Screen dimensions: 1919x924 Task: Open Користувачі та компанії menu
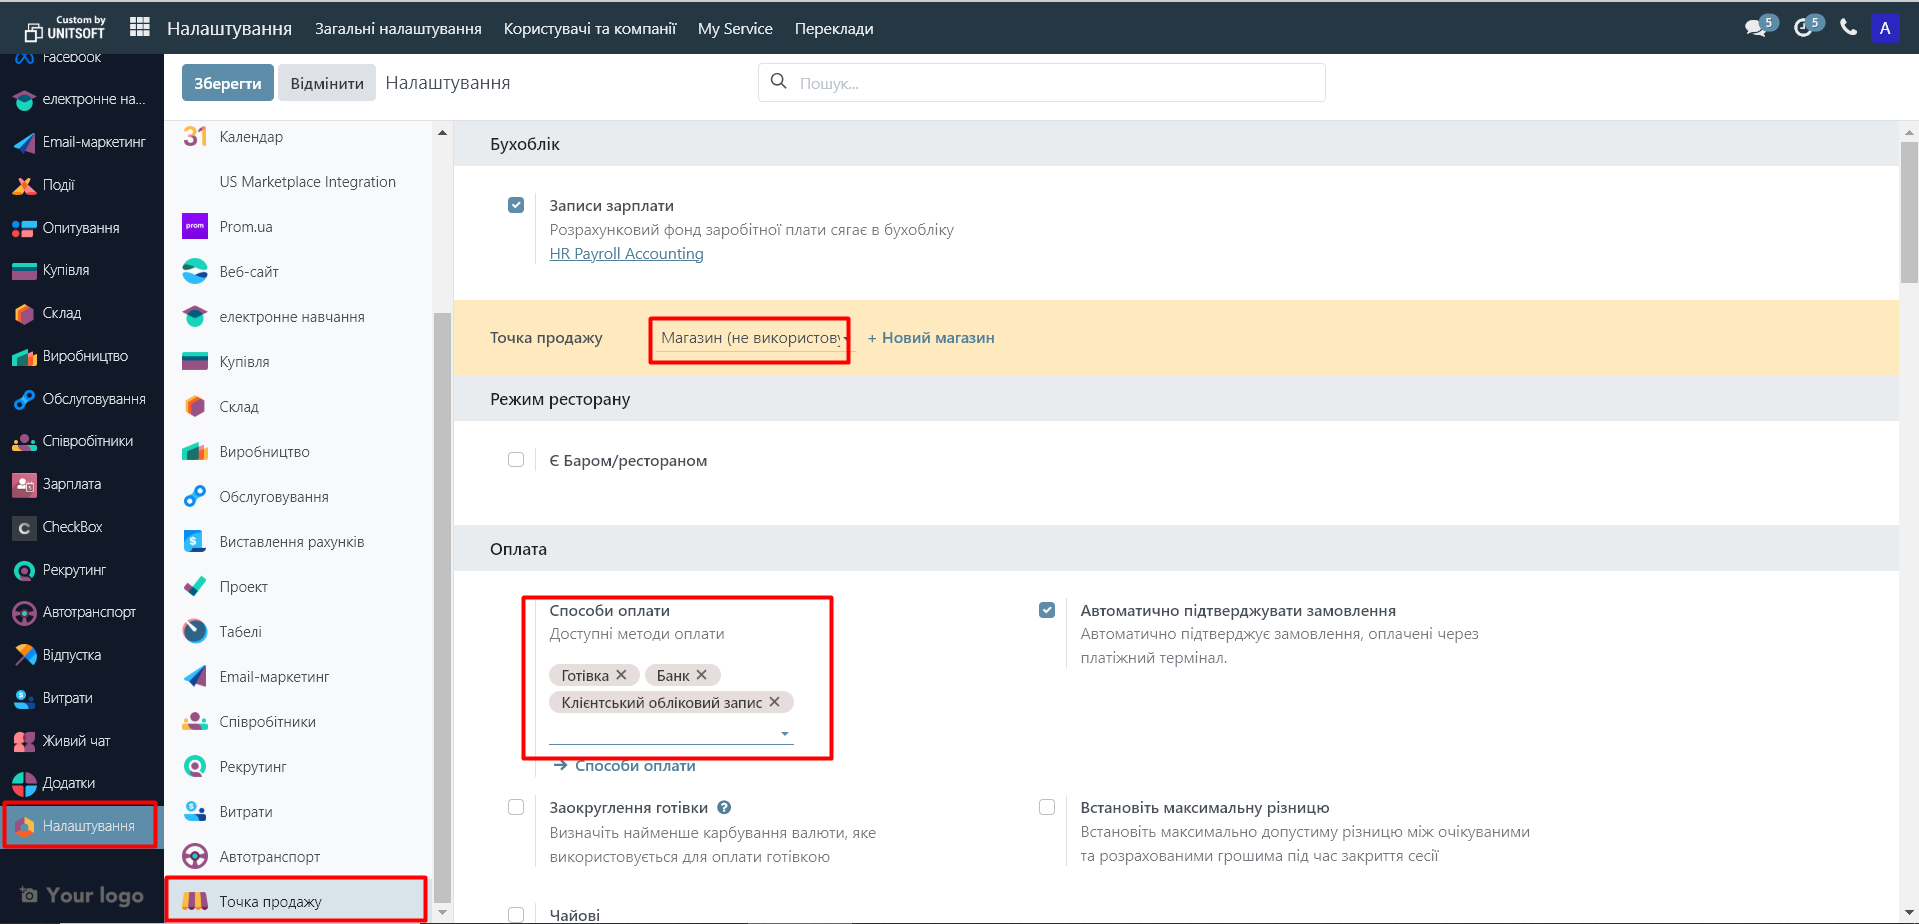point(590,29)
